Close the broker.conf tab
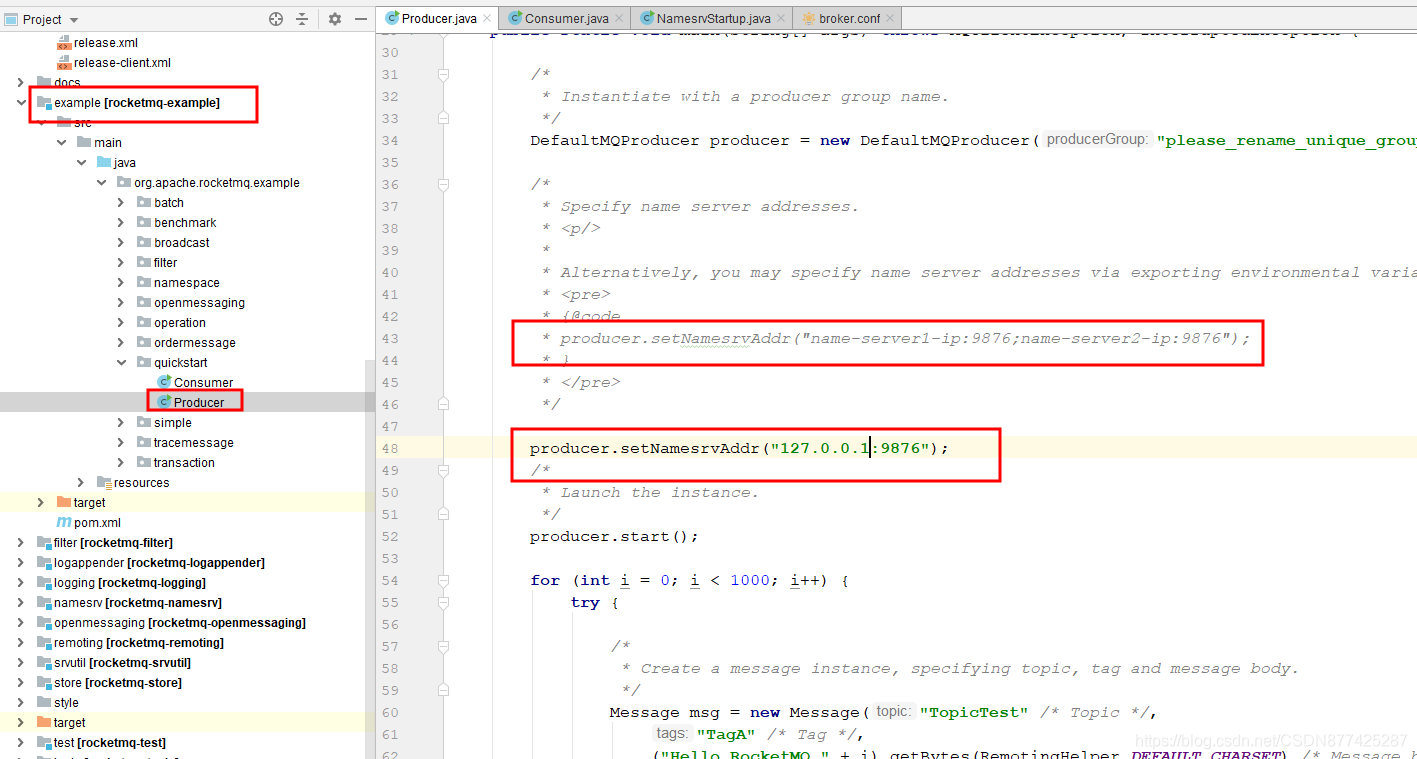Viewport: 1417px width, 759px height. [x=890, y=18]
